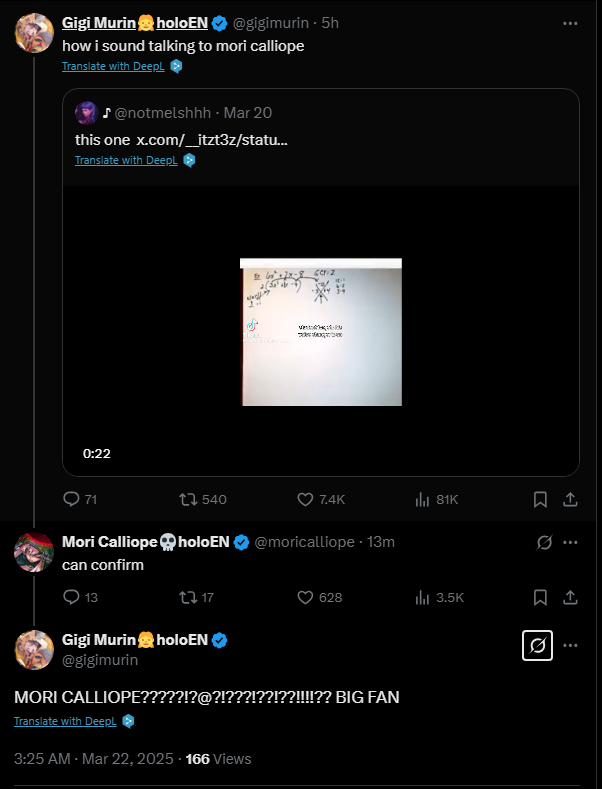
Task: Like the tweet showing 7.4K likes
Action: pyautogui.click(x=321, y=499)
